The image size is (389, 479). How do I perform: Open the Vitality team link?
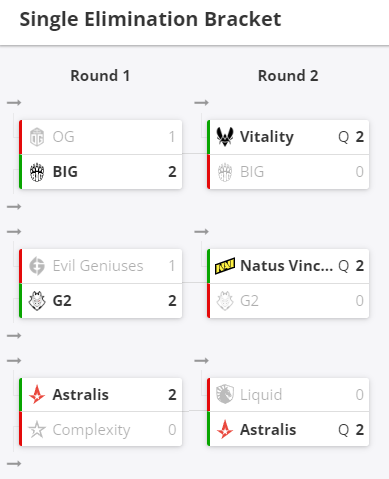pyautogui.click(x=267, y=137)
